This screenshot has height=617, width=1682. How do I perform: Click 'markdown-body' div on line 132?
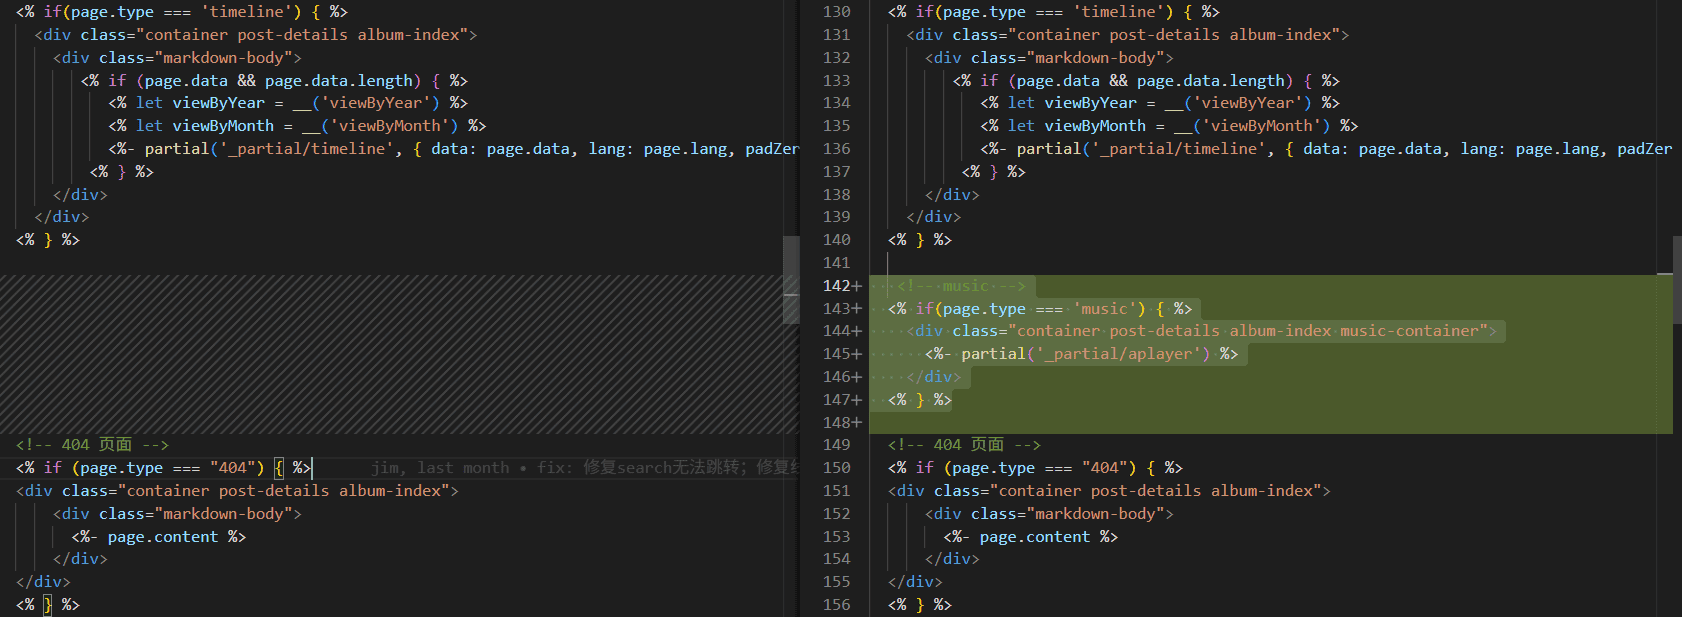point(1049,58)
